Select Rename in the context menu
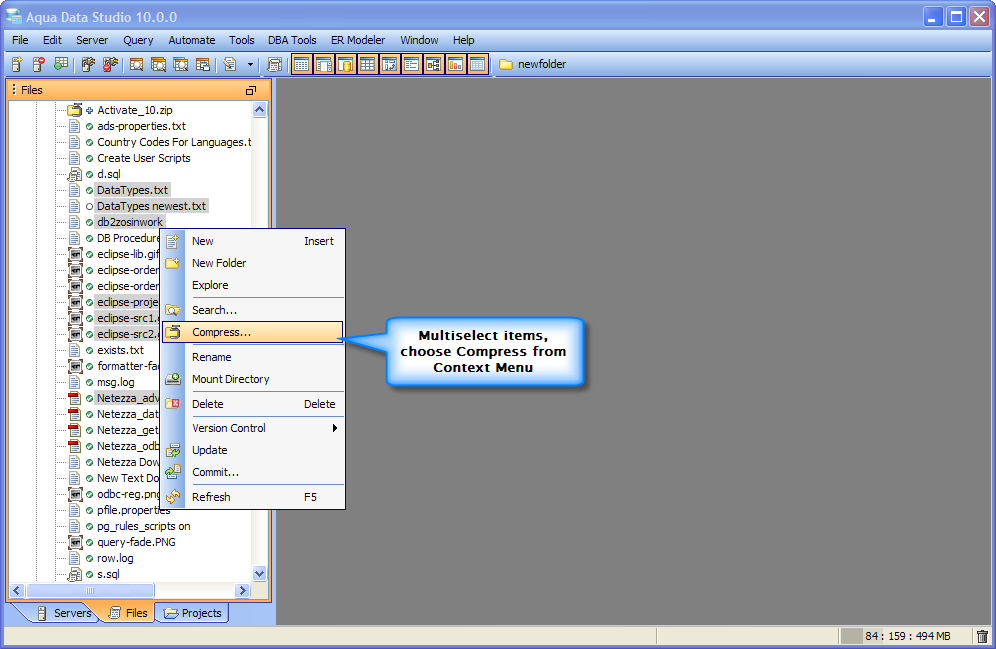The height and width of the screenshot is (649, 996). tap(253, 357)
